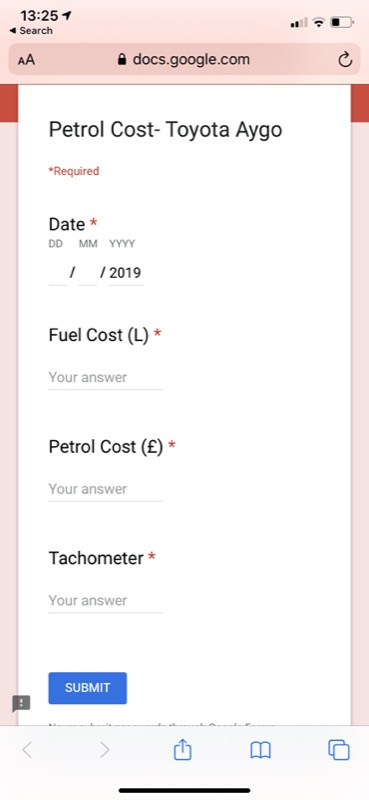
Task: Tap the browser forward arrow
Action: (105, 750)
